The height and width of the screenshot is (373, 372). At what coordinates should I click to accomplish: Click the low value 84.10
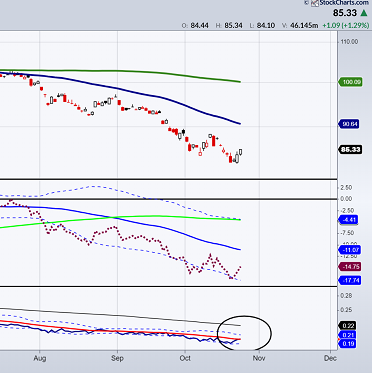tap(266, 25)
